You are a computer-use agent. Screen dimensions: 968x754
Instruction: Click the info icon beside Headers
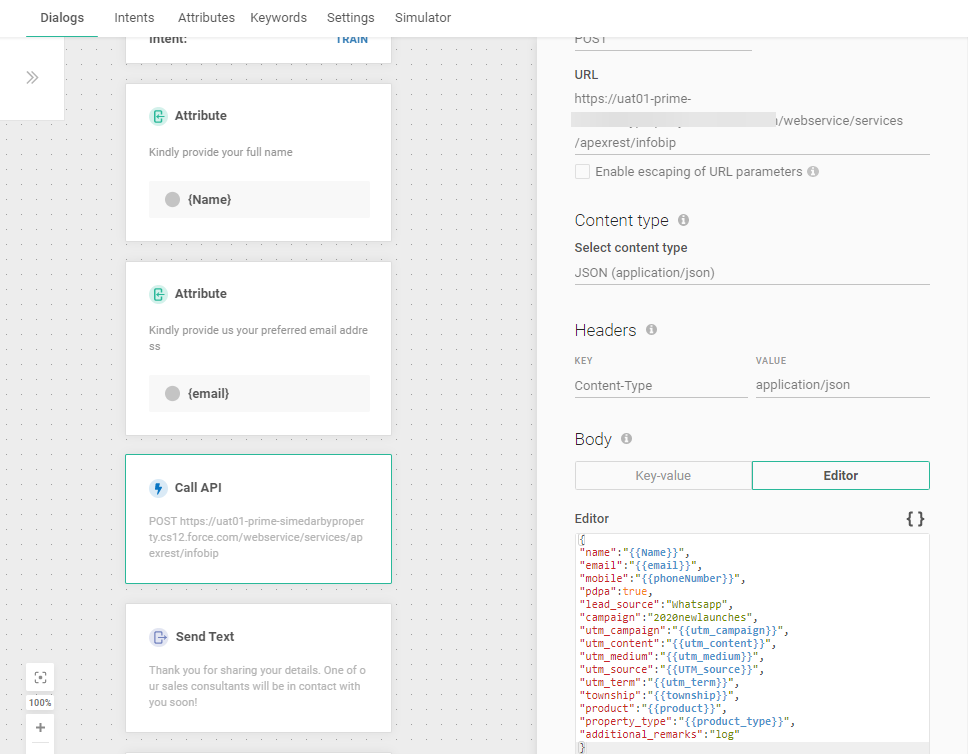651,330
